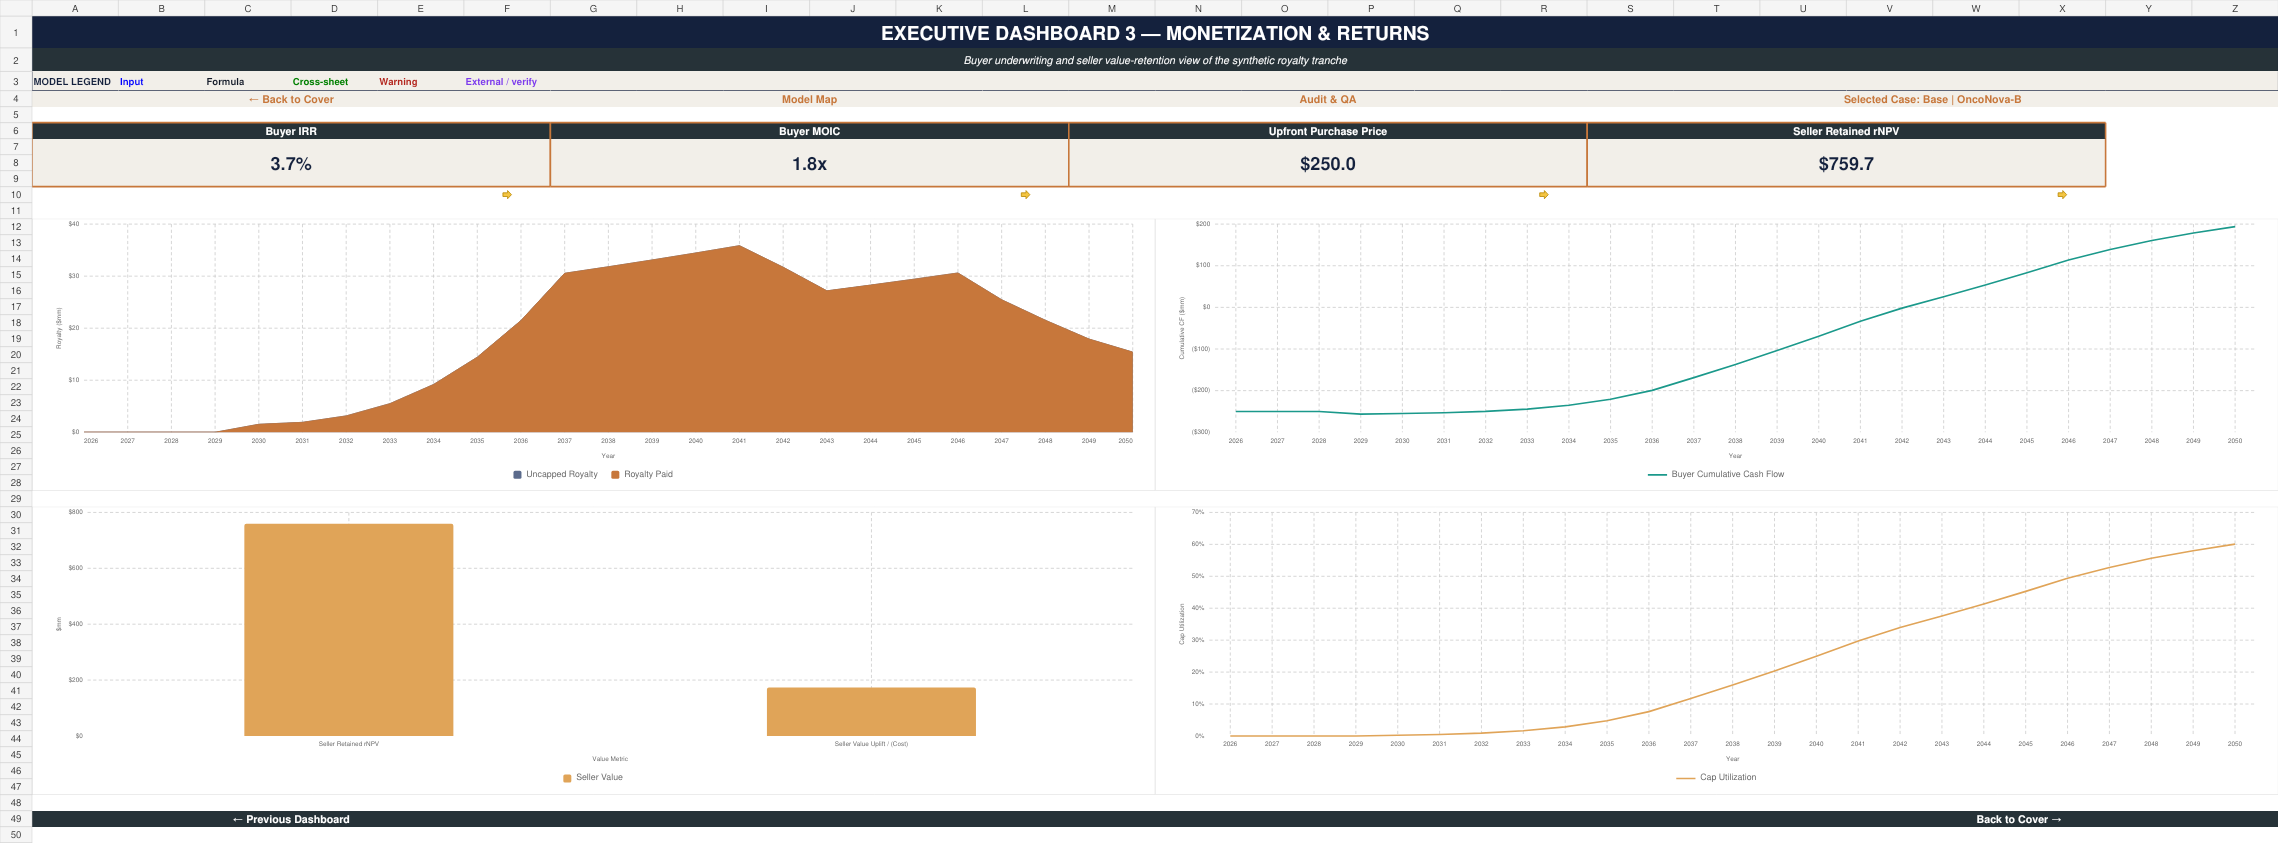Click the Previous Dashboard button

coord(291,819)
